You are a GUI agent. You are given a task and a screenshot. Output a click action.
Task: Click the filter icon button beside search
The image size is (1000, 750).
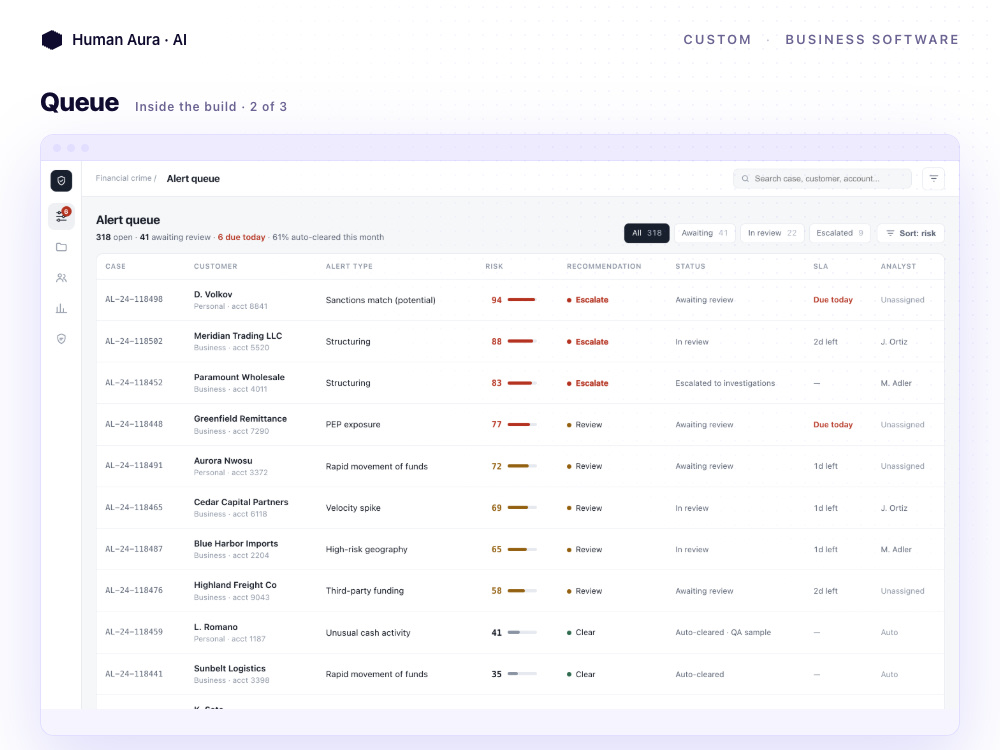(x=933, y=179)
